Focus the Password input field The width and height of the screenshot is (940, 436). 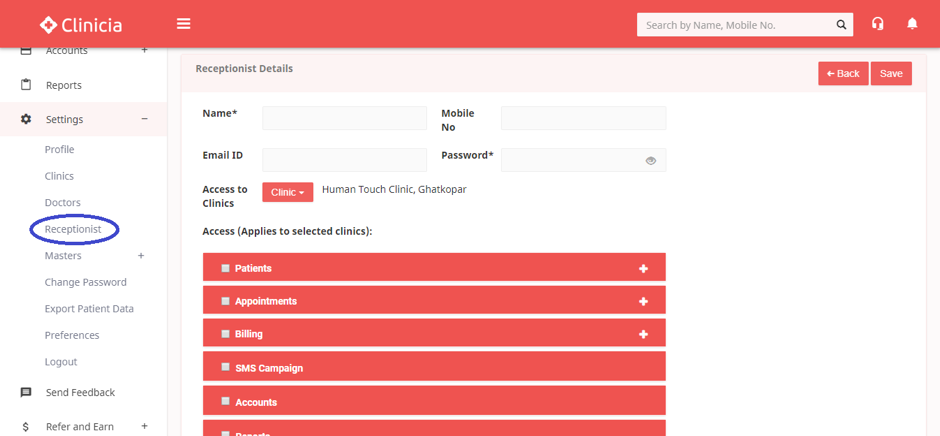[583, 160]
